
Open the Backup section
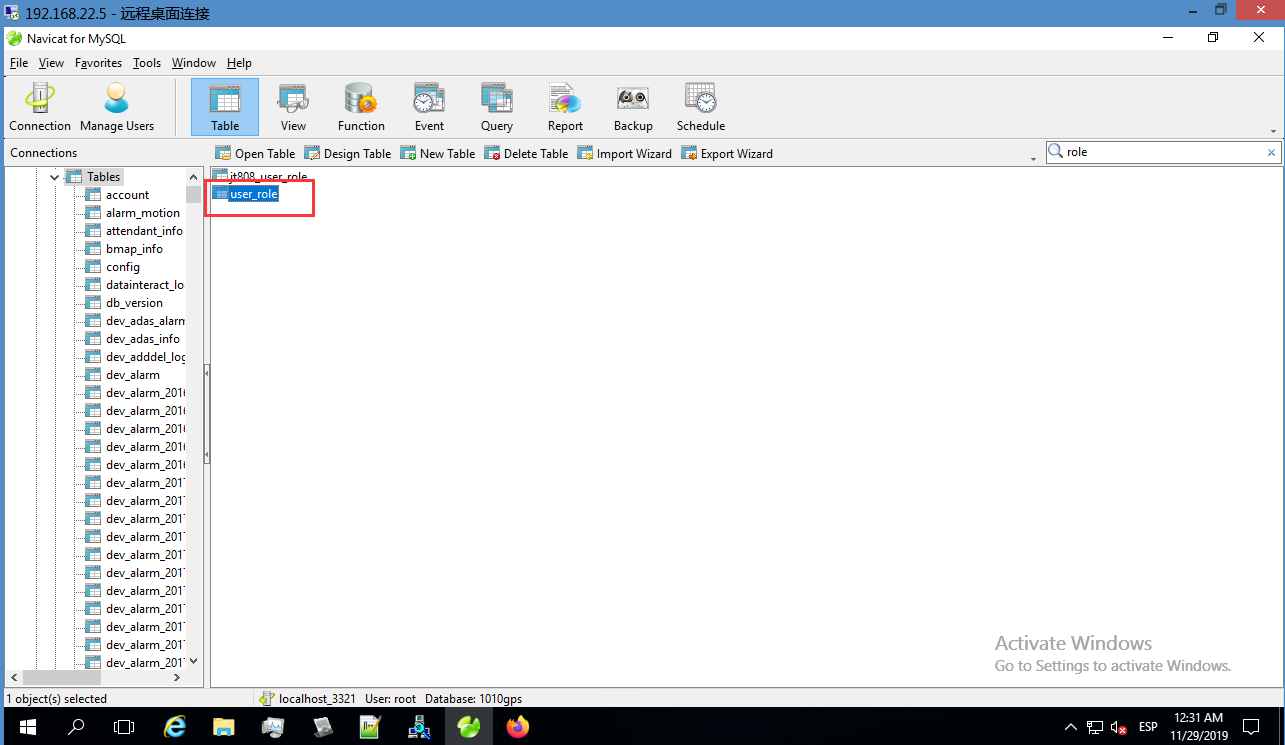coord(633,107)
